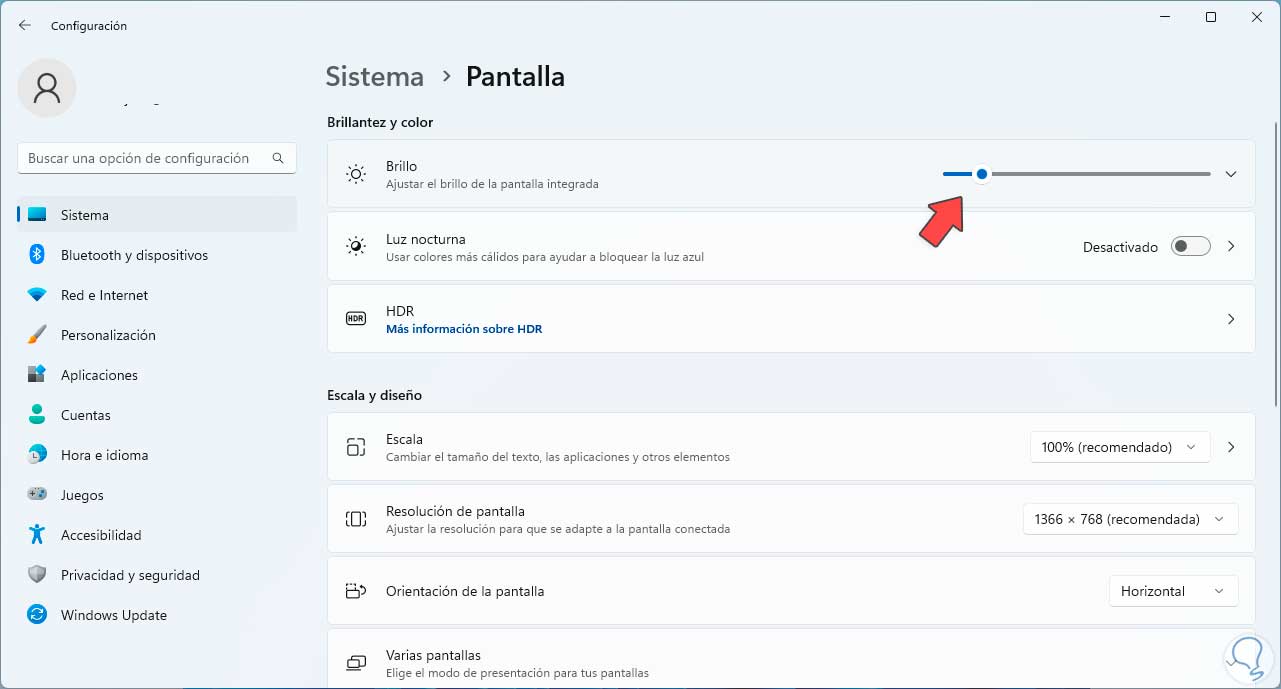The width and height of the screenshot is (1281, 689).
Task: Click the search magnifier icon
Action: [278, 158]
